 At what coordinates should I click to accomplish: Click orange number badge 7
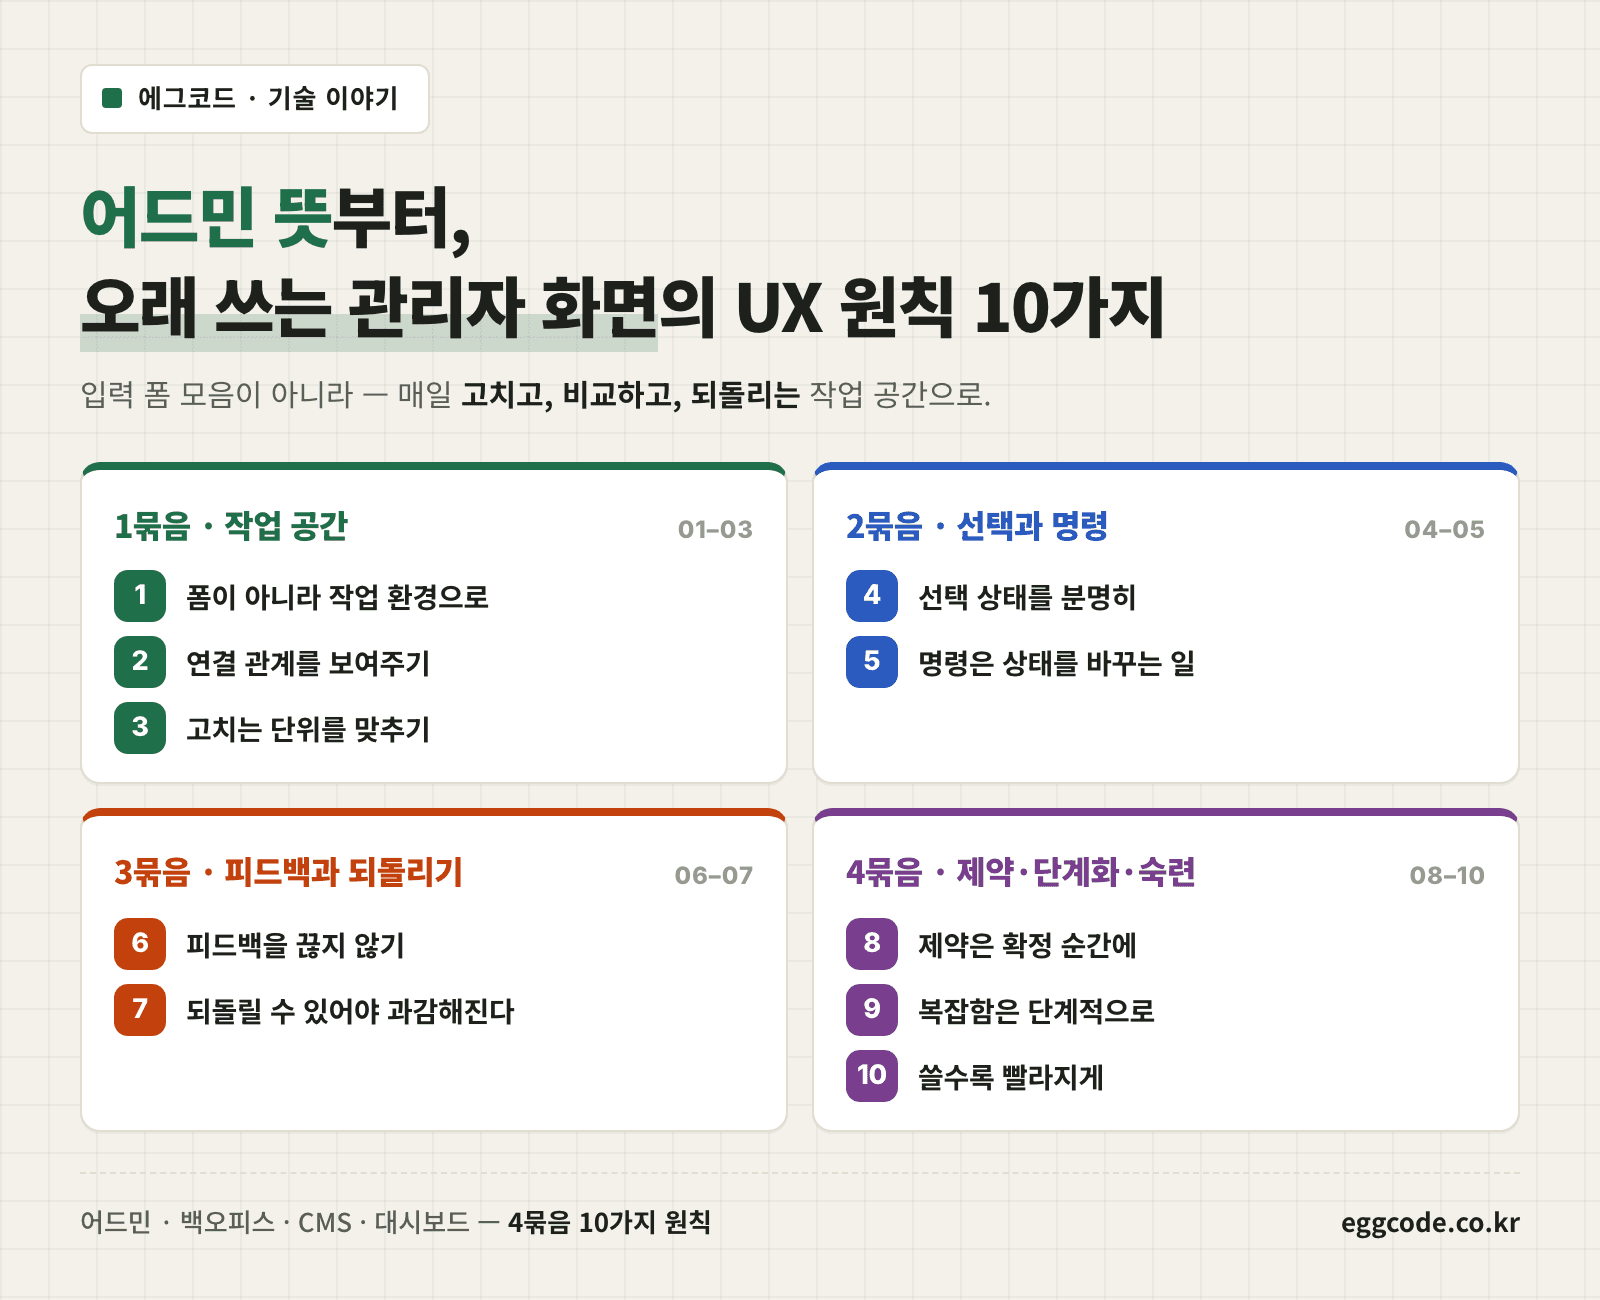(x=140, y=1010)
